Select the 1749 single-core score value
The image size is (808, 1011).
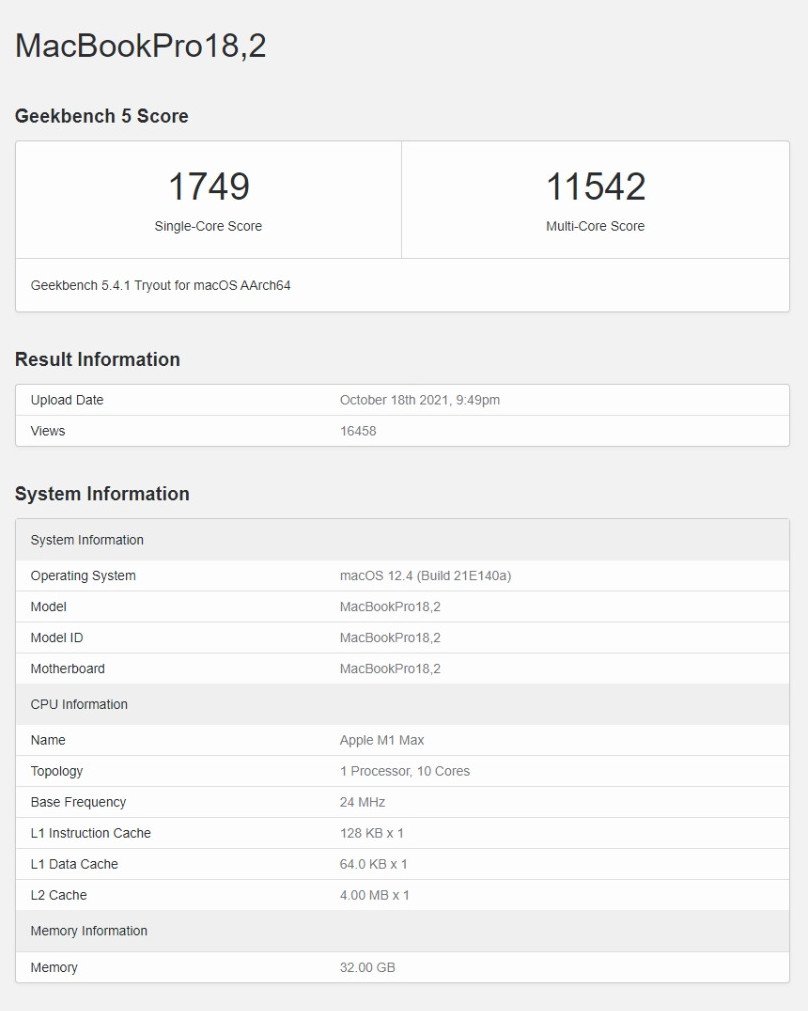(x=208, y=187)
